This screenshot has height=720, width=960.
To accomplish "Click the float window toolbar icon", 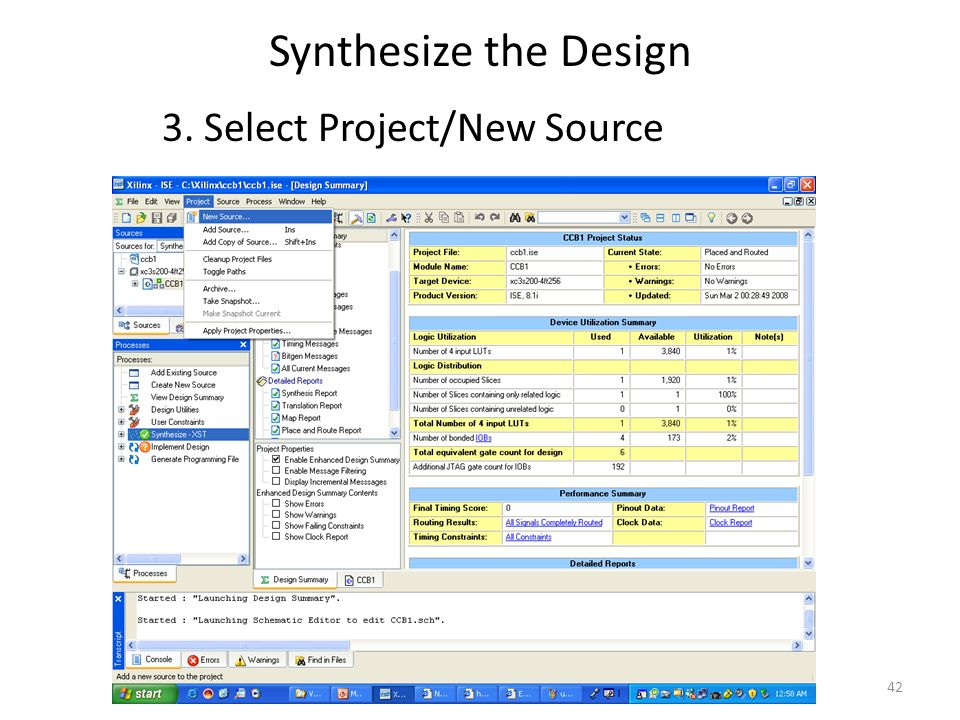I will tap(691, 218).
